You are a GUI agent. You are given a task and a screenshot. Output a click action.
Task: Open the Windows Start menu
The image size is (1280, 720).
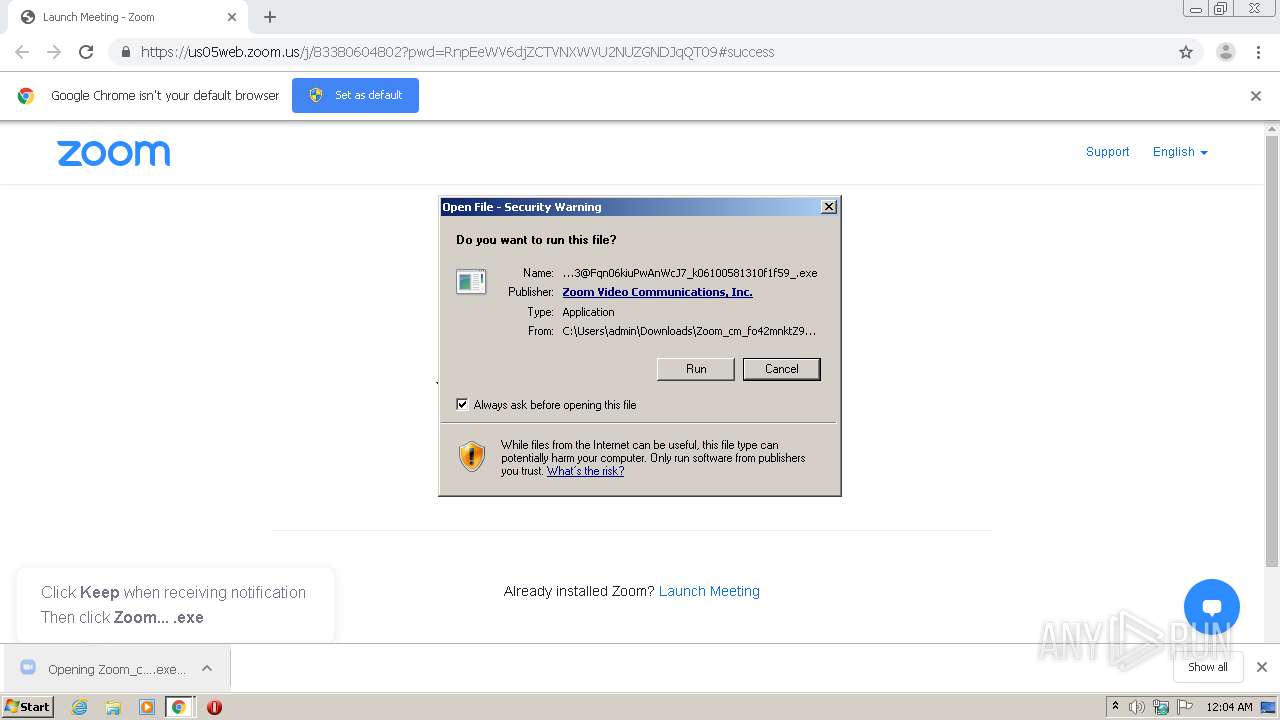pos(28,706)
